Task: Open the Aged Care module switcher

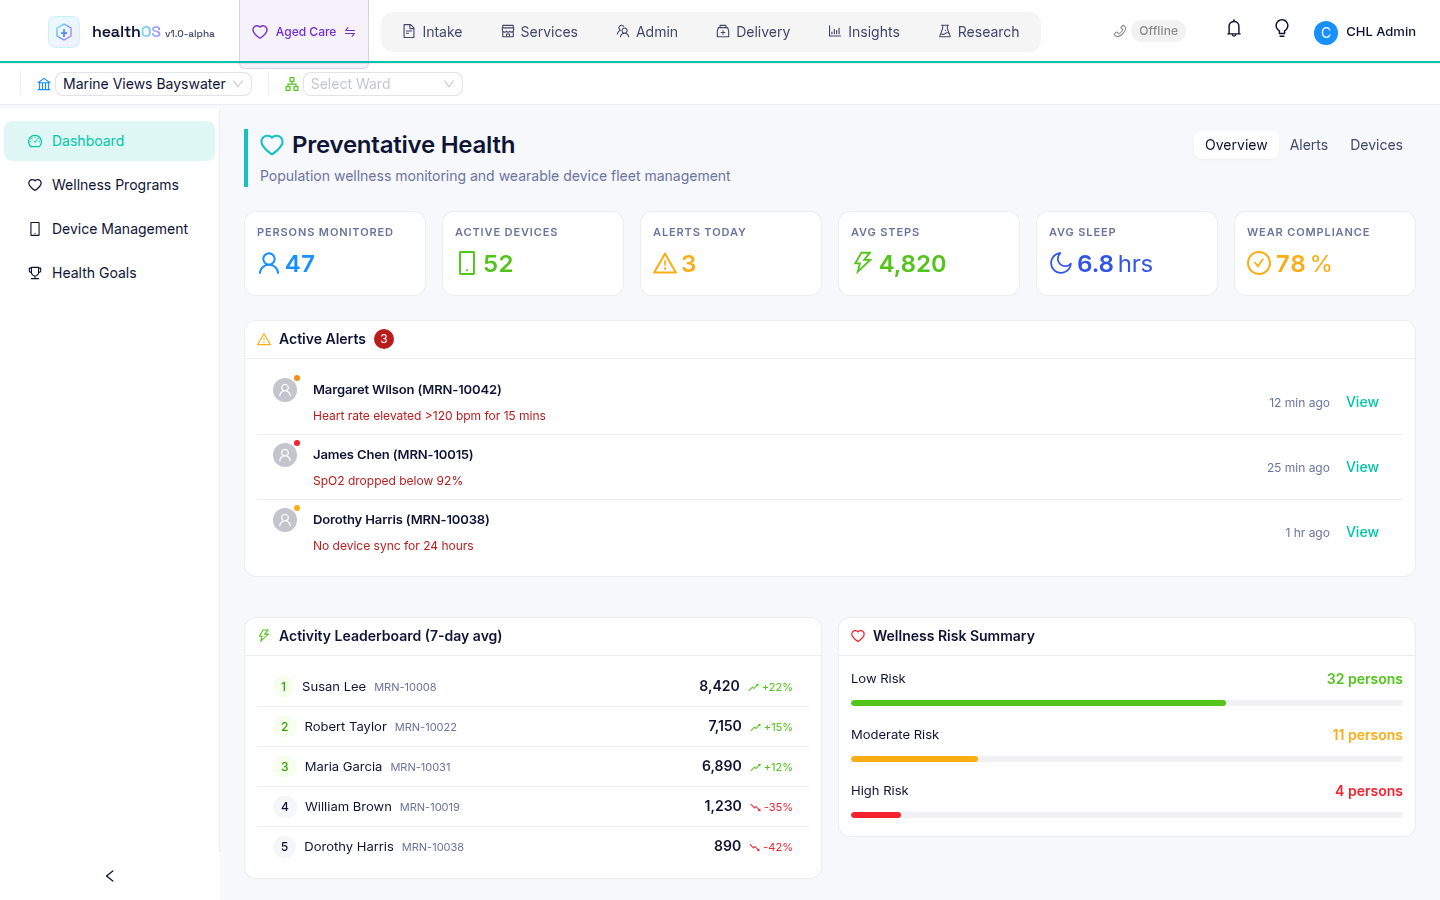Action: coord(304,32)
